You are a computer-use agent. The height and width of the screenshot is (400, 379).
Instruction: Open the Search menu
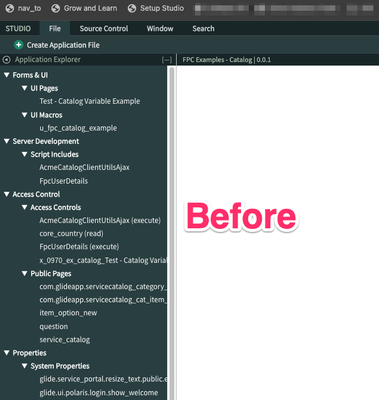click(x=203, y=29)
